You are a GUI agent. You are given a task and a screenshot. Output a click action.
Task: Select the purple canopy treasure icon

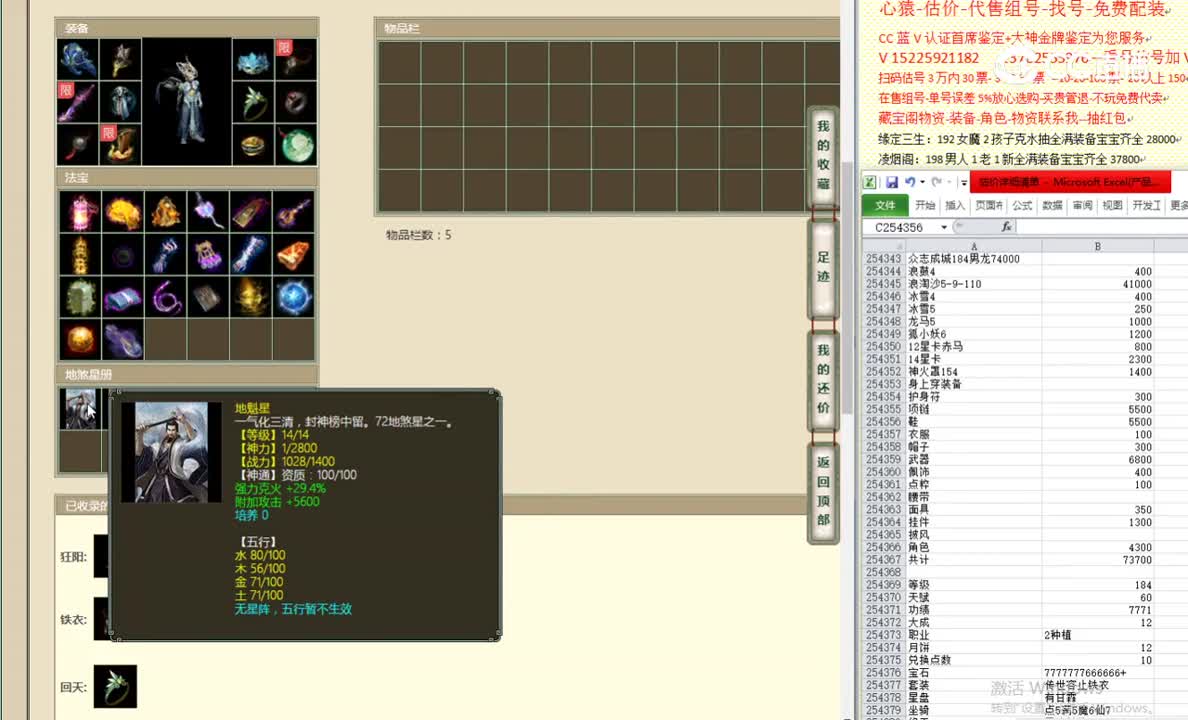(x=208, y=255)
